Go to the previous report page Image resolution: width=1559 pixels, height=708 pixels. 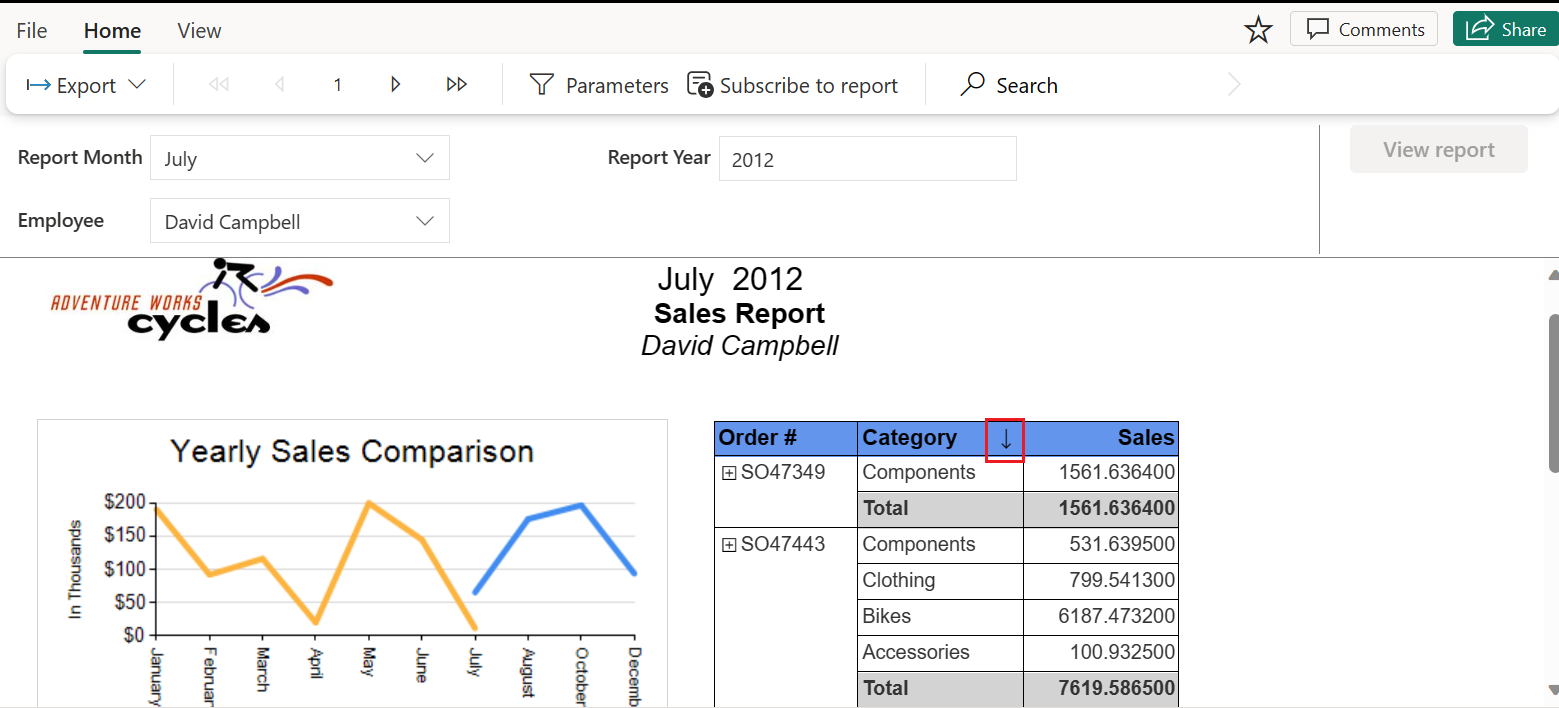pyautogui.click(x=279, y=85)
